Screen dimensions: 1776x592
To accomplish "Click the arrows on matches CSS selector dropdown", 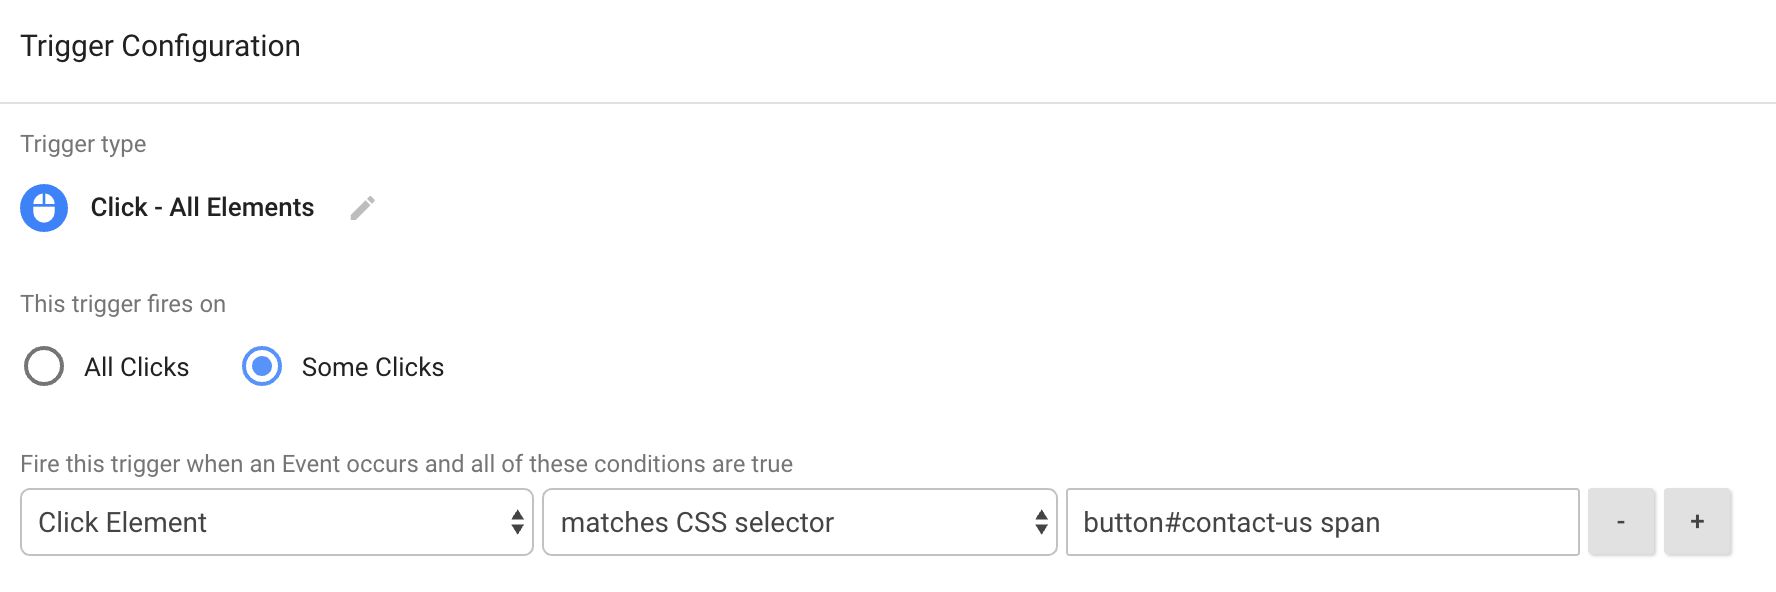I will tap(1041, 522).
